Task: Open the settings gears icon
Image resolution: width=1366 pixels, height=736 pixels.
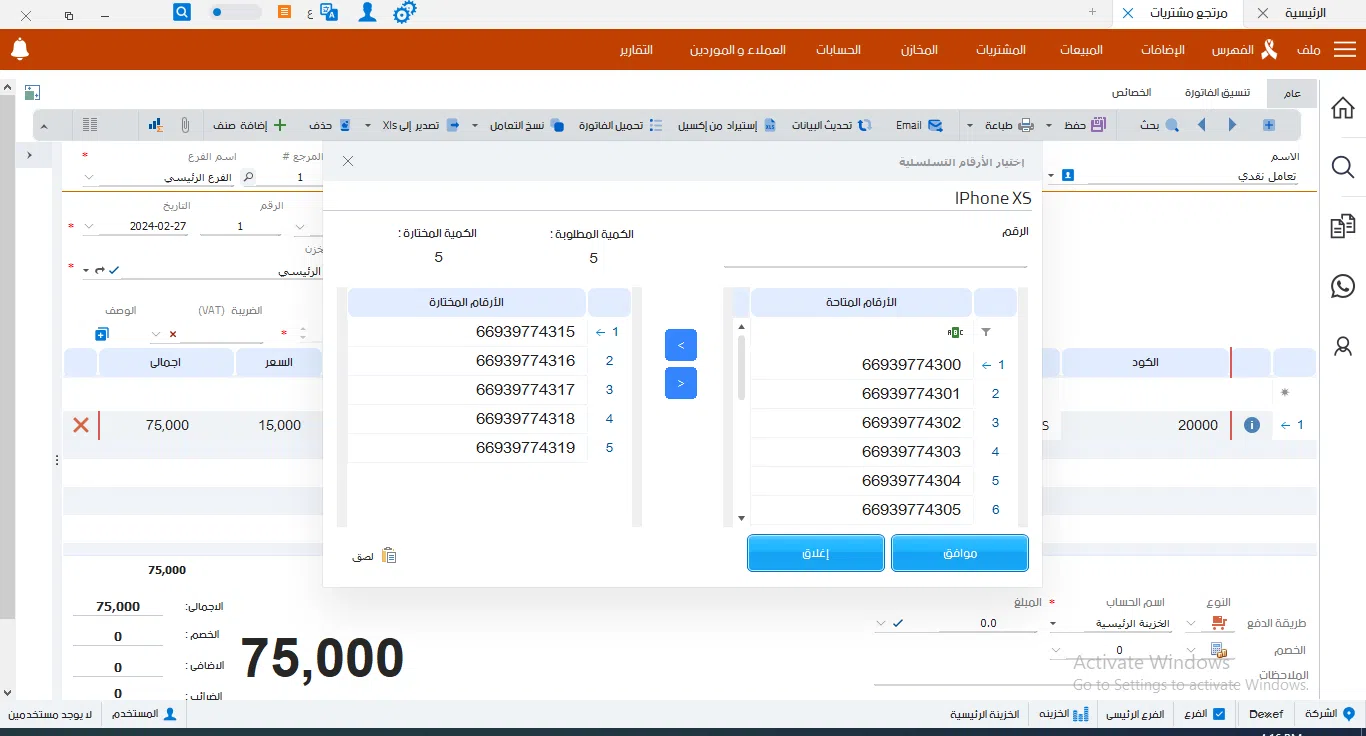Action: [x=404, y=13]
